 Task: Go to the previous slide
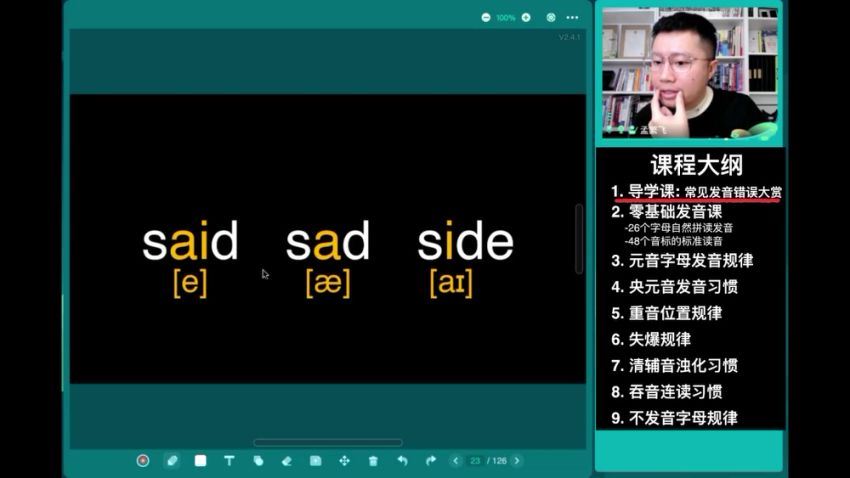455,461
